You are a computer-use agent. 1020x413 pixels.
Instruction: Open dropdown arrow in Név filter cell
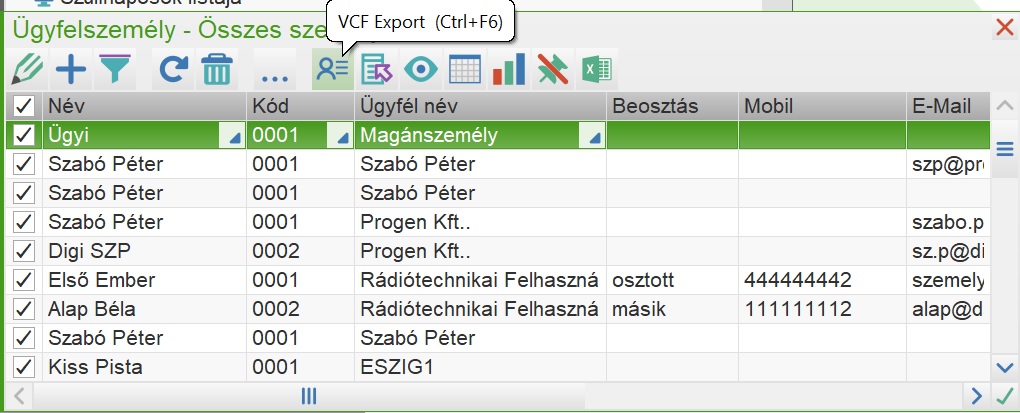click(235, 137)
